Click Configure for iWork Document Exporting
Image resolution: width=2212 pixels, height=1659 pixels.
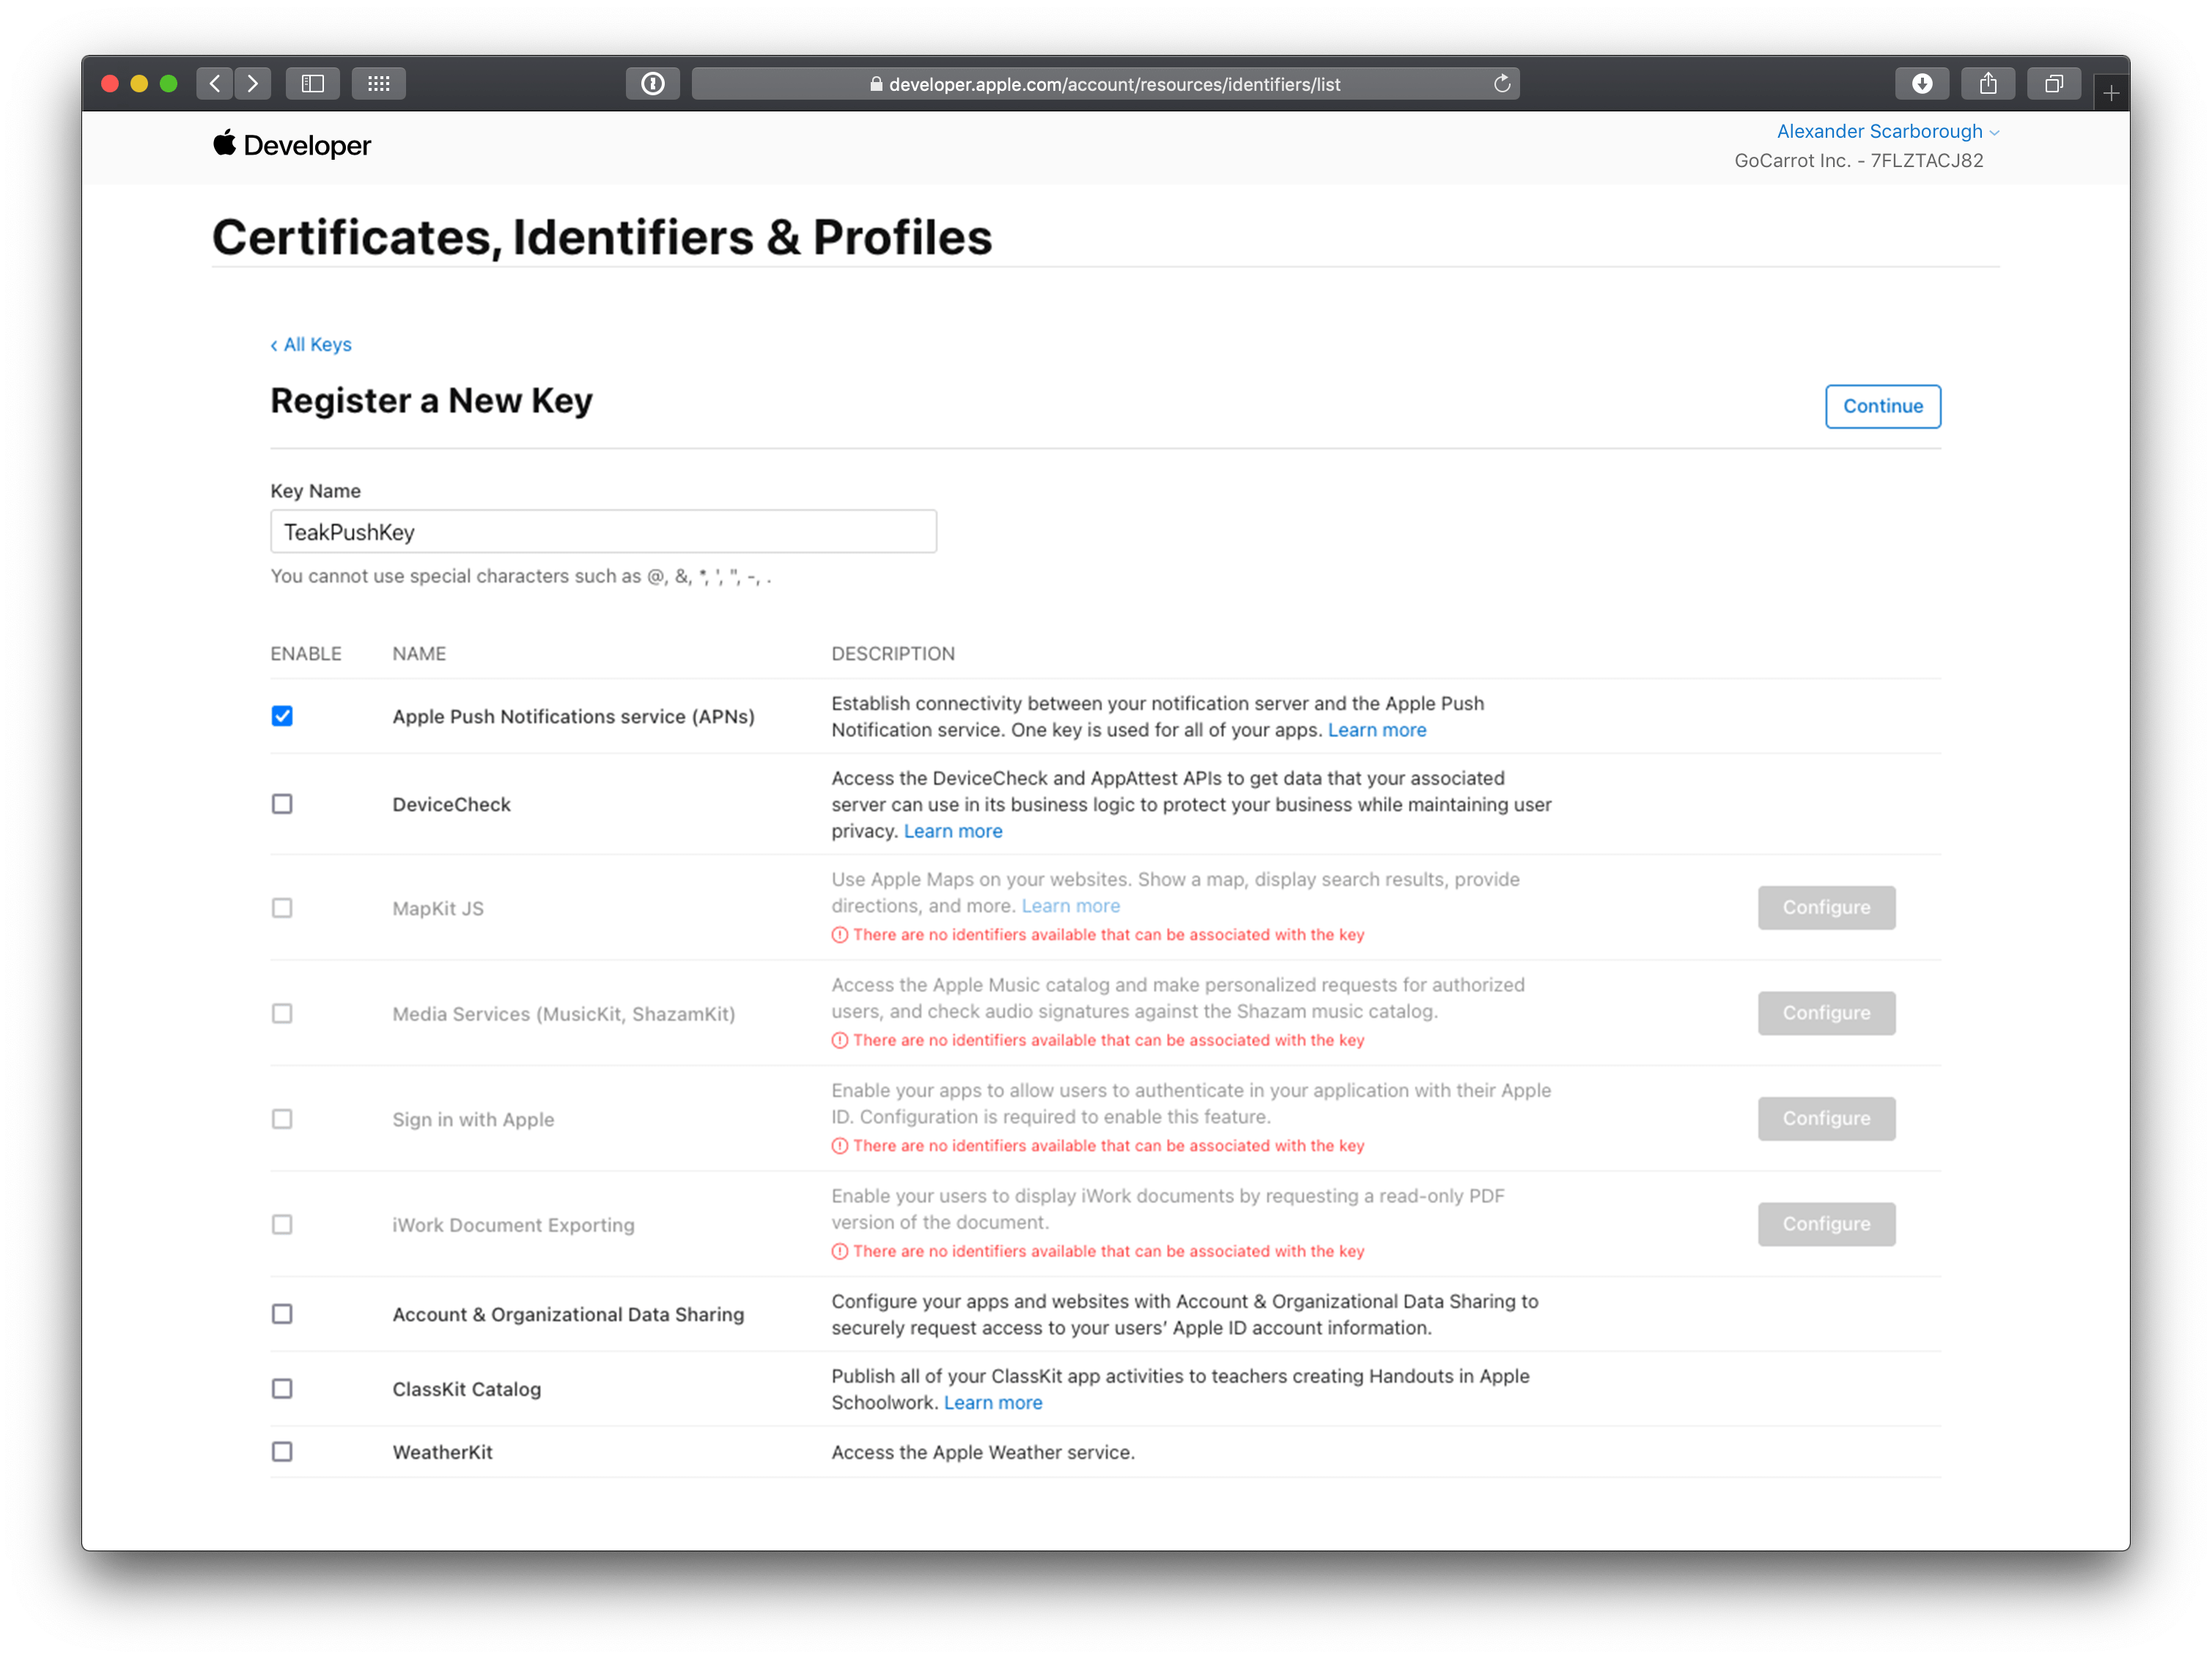[x=1826, y=1224]
